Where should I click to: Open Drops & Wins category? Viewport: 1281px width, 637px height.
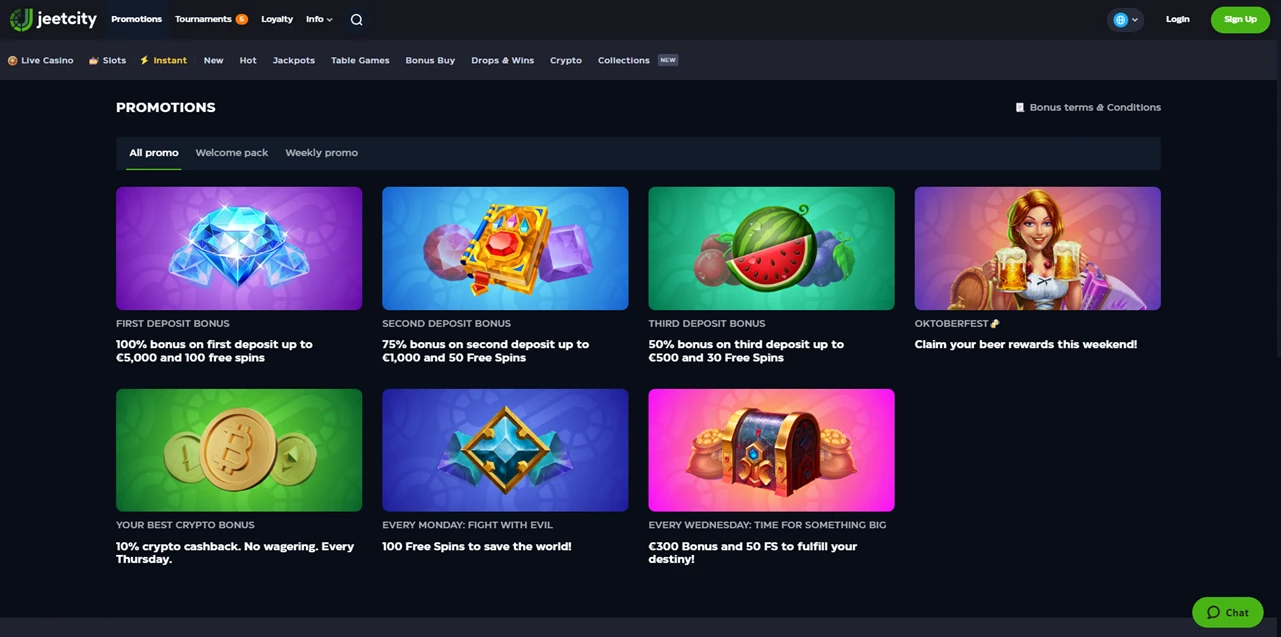coord(503,60)
